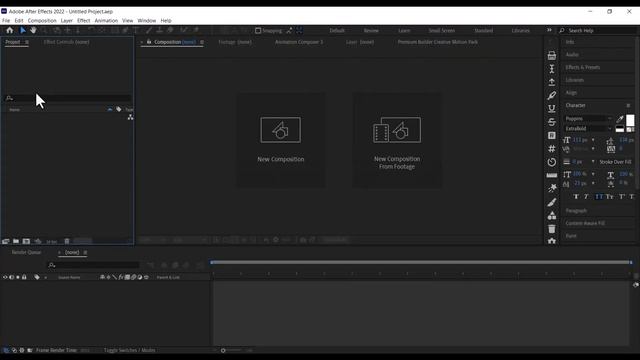The image size is (640, 360).
Task: Open the Composition menu
Action: pos(42,20)
